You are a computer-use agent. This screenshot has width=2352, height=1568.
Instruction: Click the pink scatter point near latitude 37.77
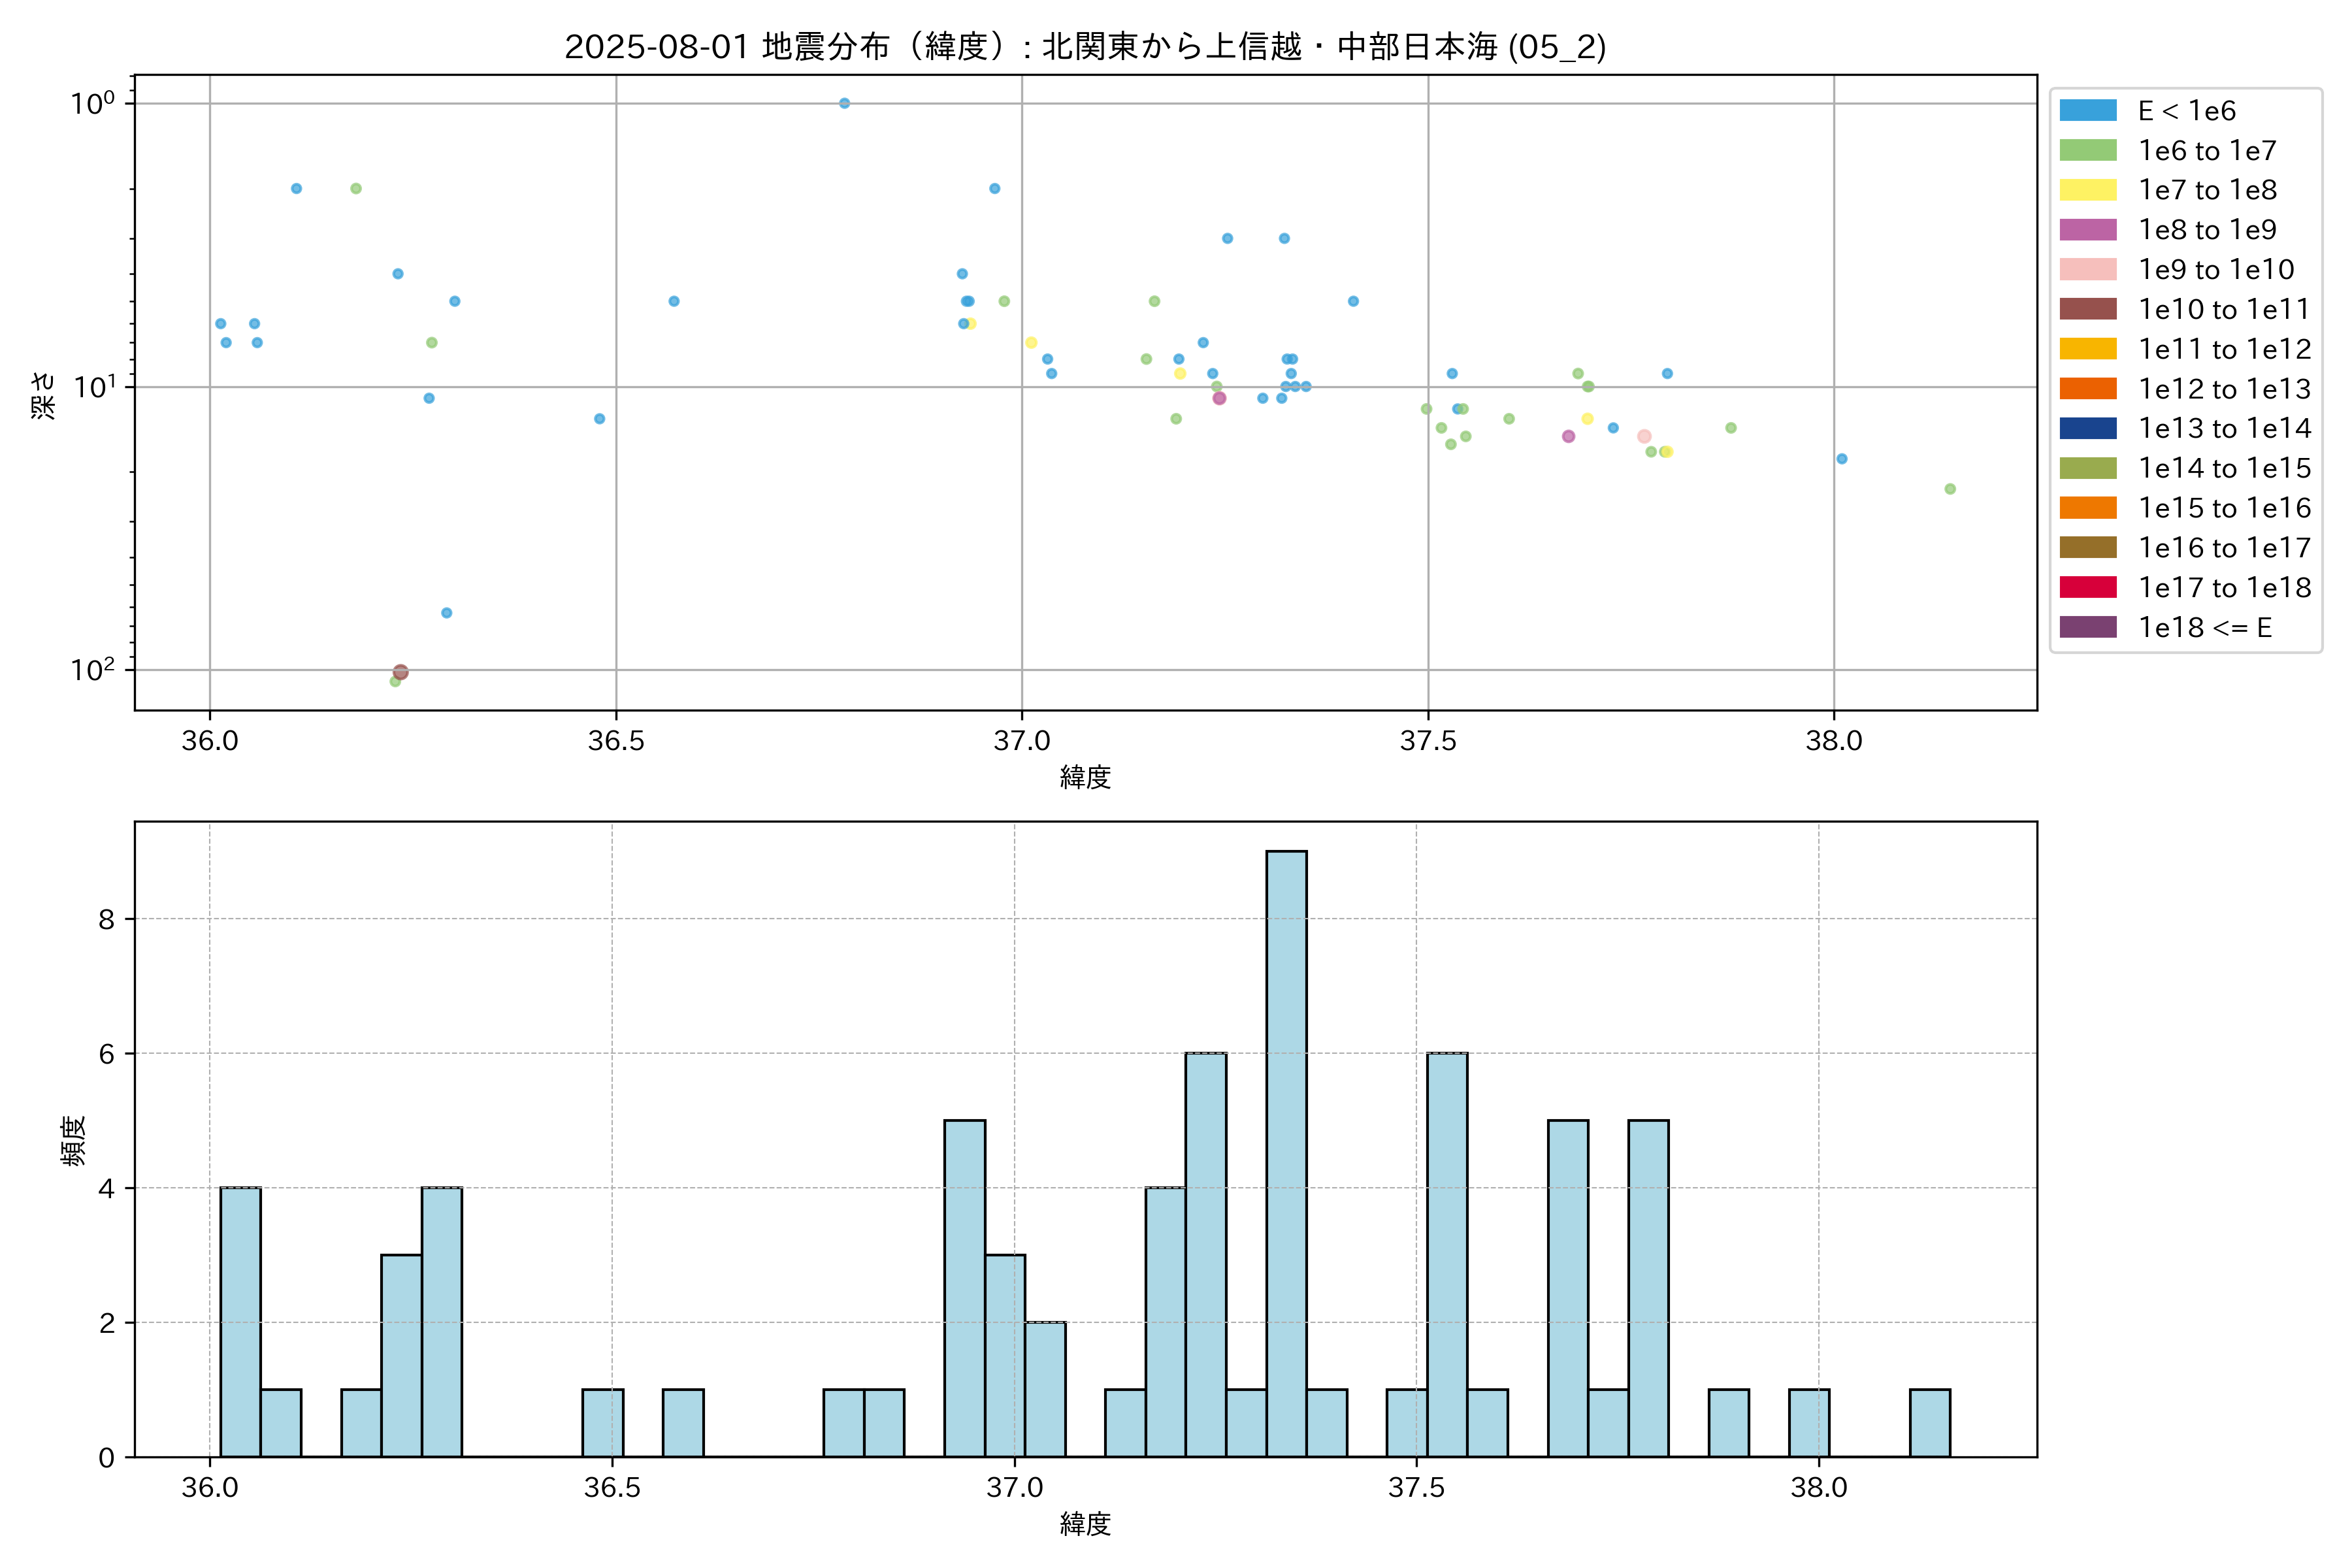[x=1644, y=436]
